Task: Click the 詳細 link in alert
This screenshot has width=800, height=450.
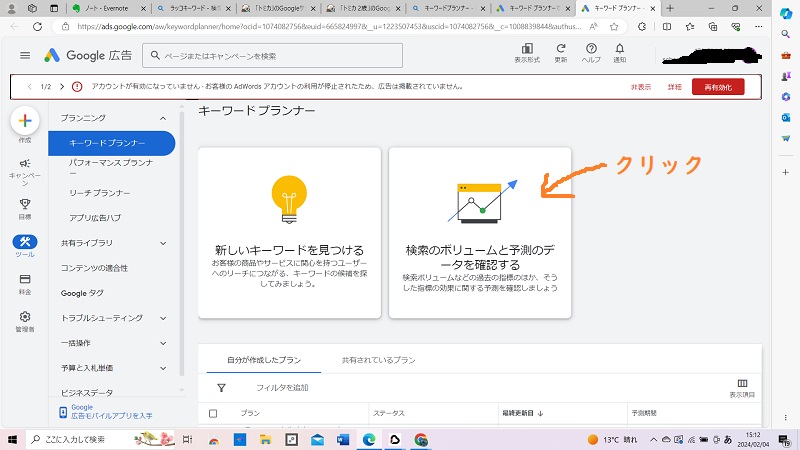Action: coord(674,87)
